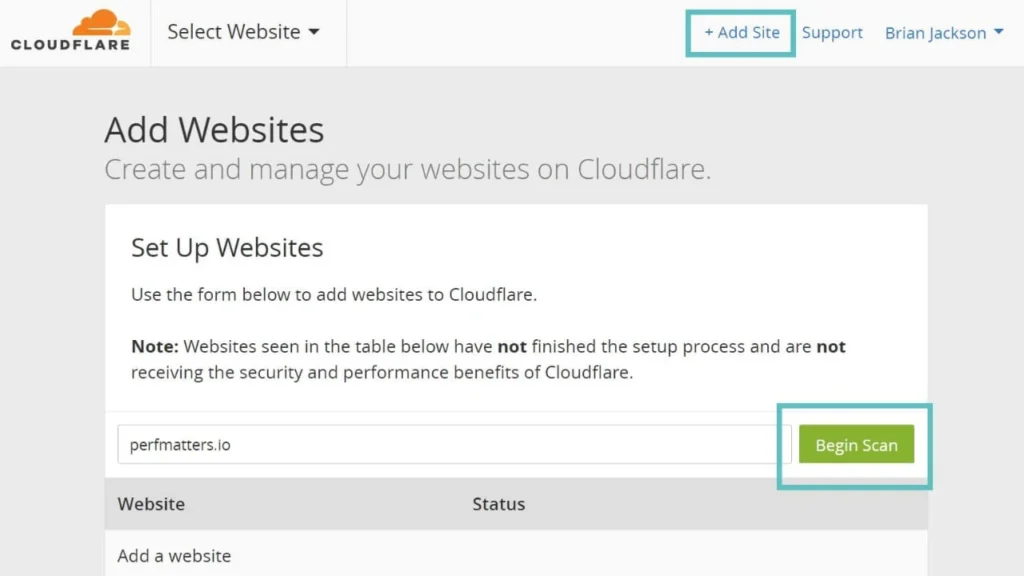The image size is (1024, 576).
Task: Click the Website column header
Action: point(151,504)
